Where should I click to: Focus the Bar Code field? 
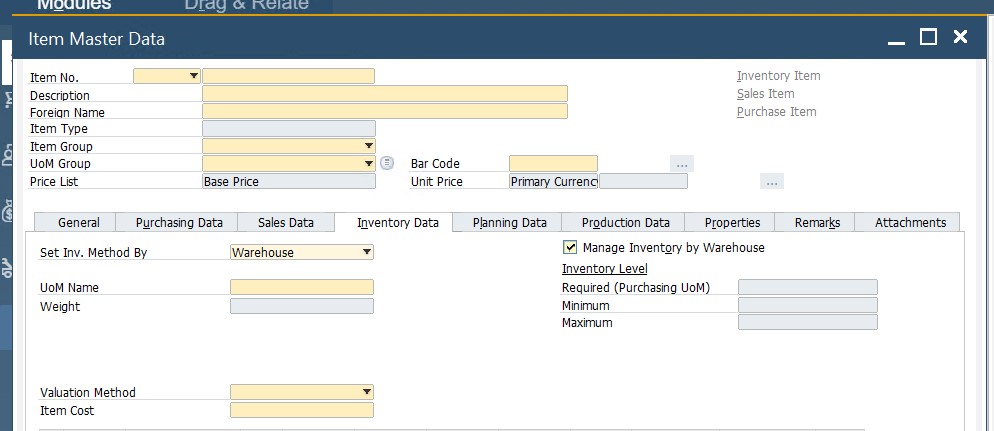pyautogui.click(x=552, y=164)
